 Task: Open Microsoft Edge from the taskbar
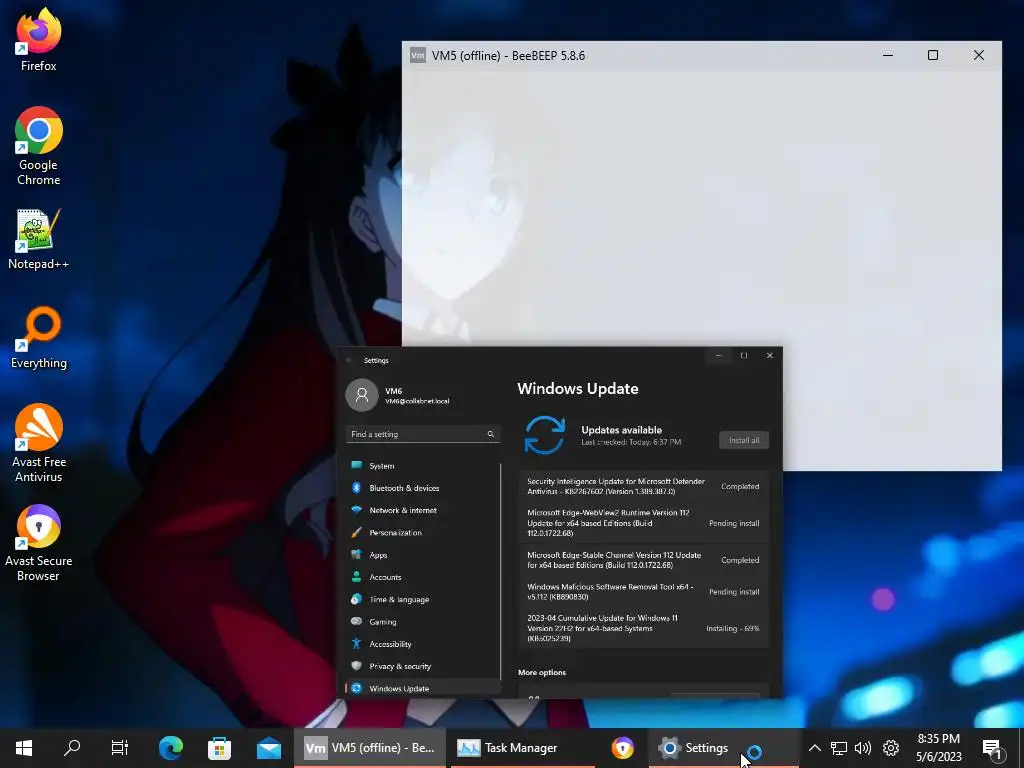[170, 748]
